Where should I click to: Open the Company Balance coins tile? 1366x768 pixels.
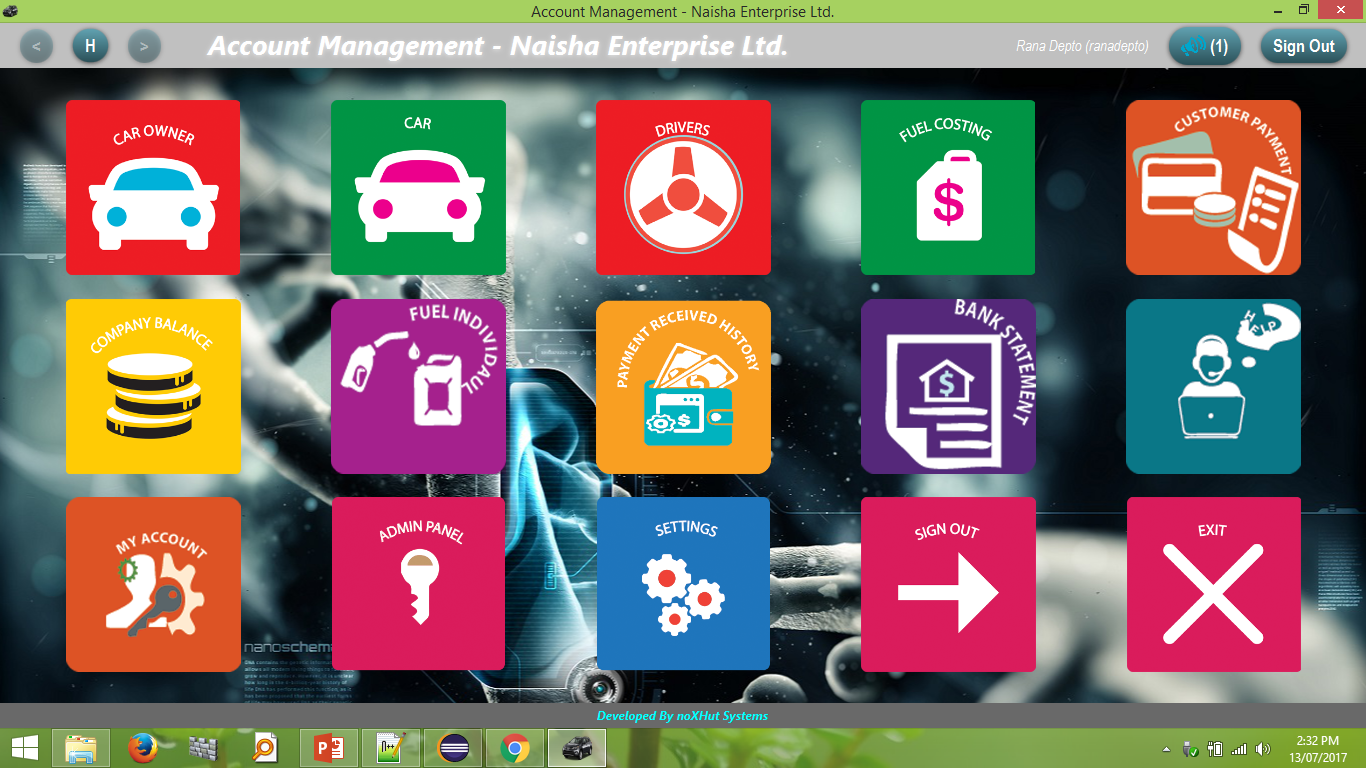click(x=153, y=386)
